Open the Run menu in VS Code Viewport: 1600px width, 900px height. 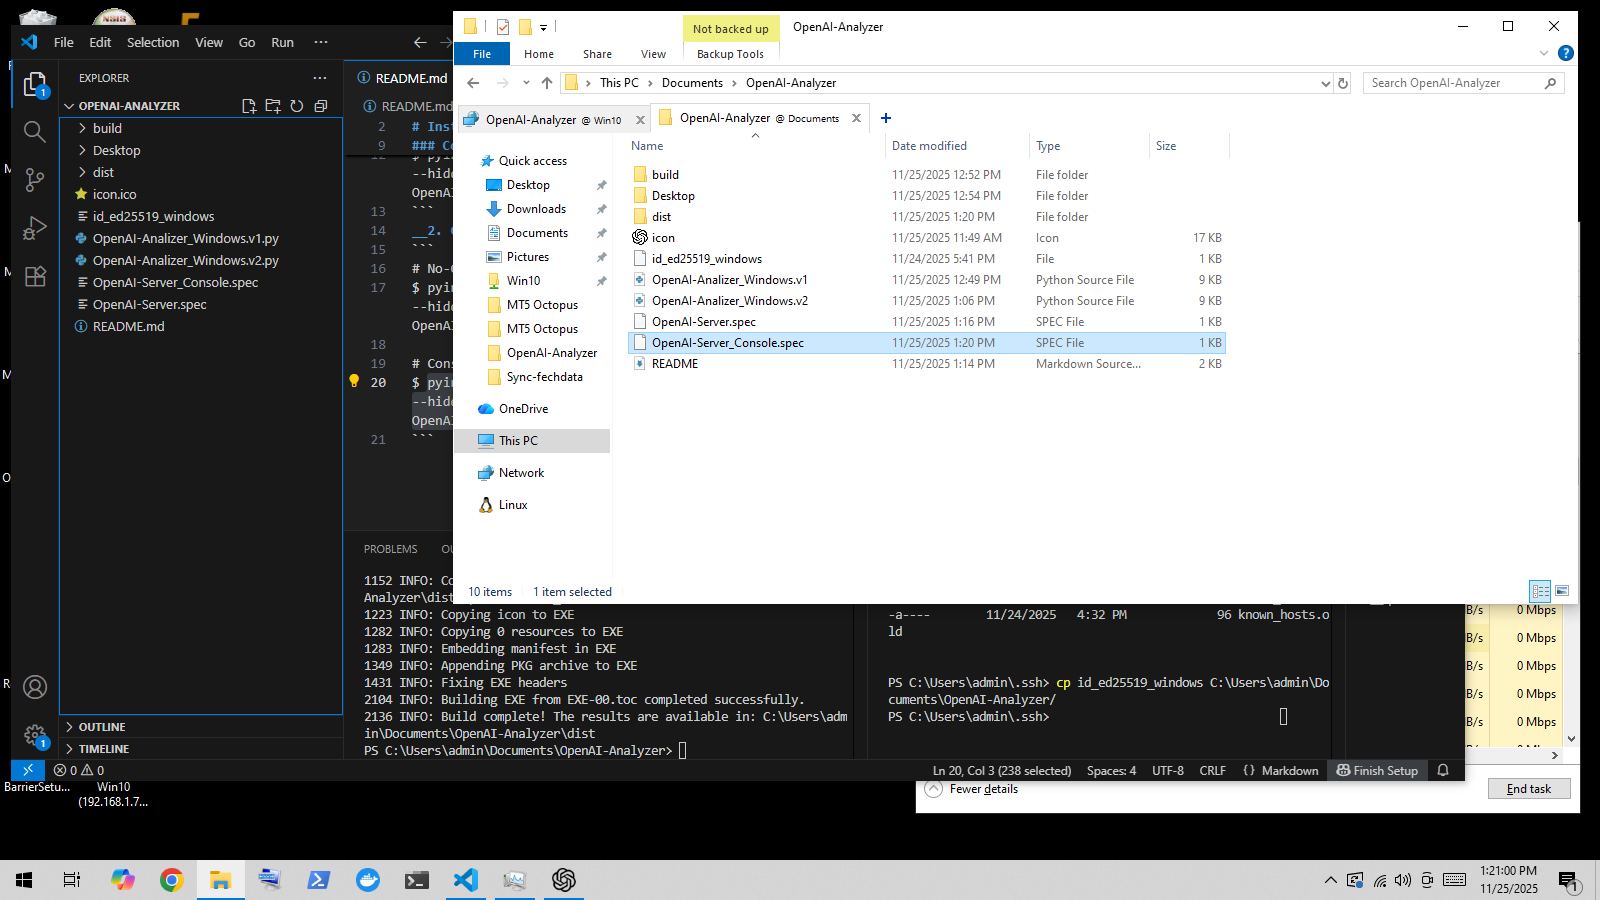282,42
